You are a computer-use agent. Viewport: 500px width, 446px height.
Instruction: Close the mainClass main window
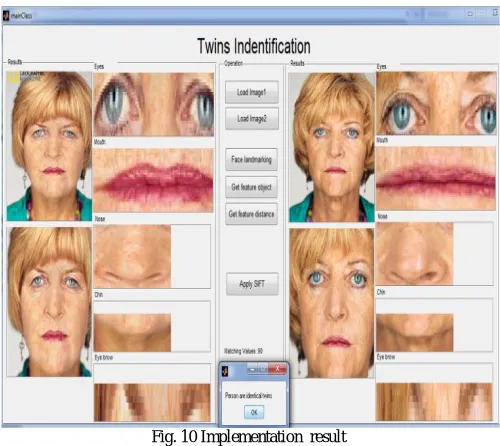495,13
